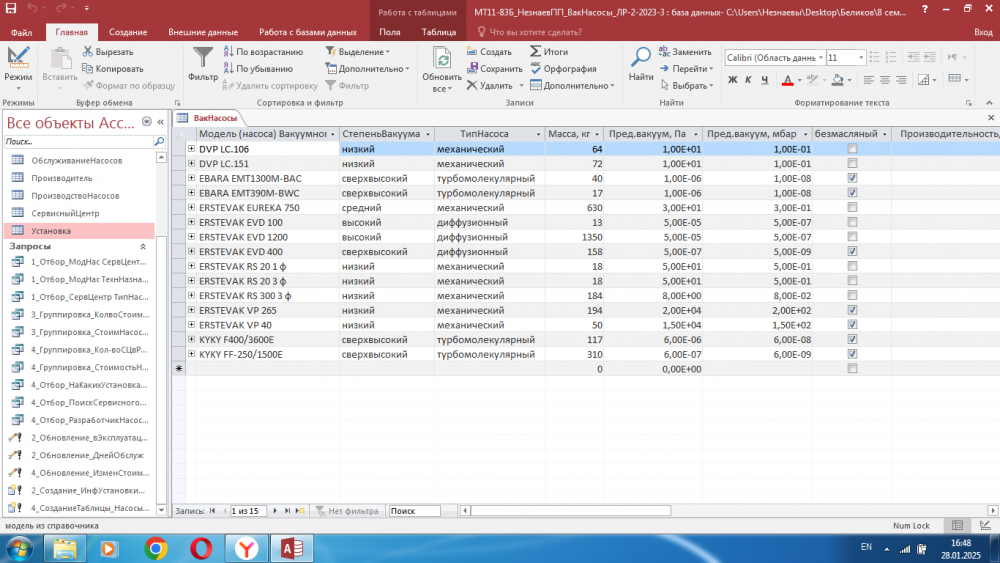1000x563 pixels.
Task: Open the ТипНасоса column dropdown arrow
Action: pyautogui.click(x=537, y=134)
